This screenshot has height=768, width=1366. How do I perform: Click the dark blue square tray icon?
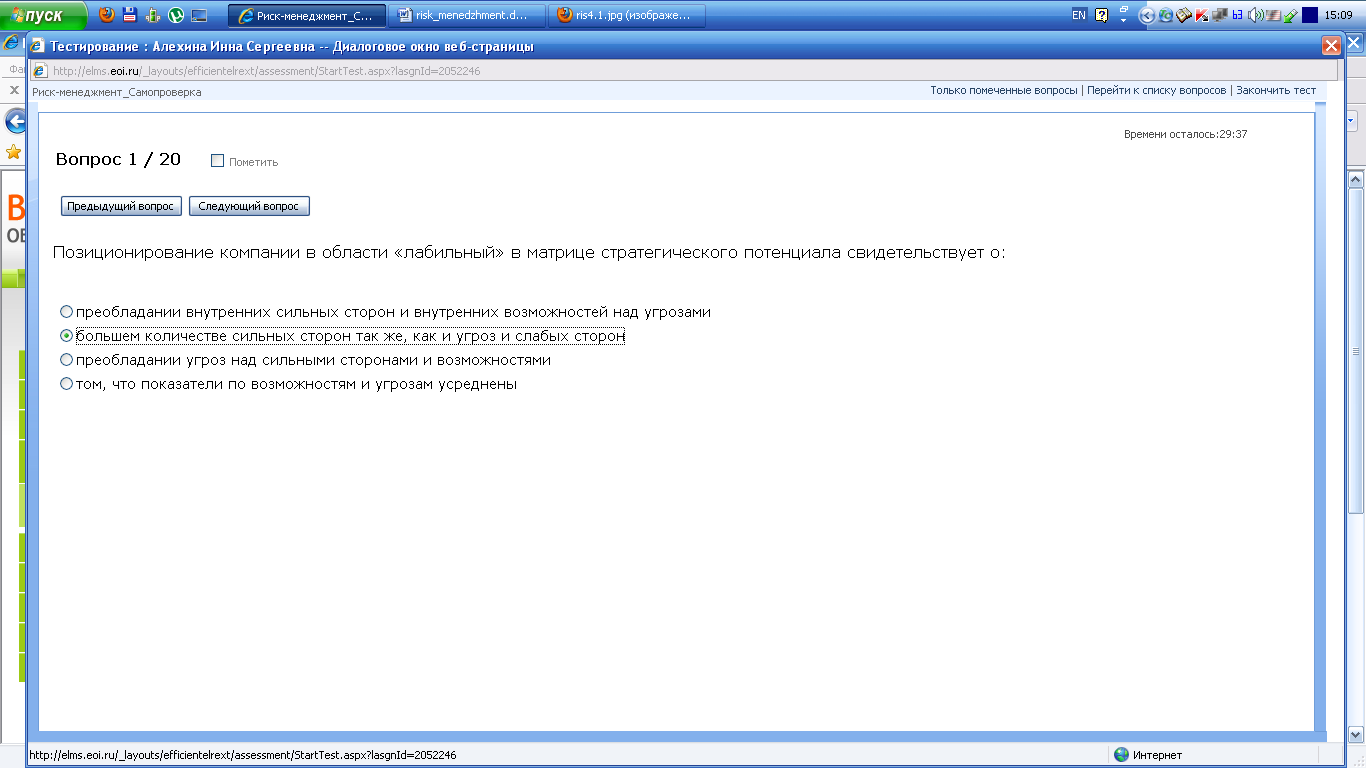point(1309,15)
